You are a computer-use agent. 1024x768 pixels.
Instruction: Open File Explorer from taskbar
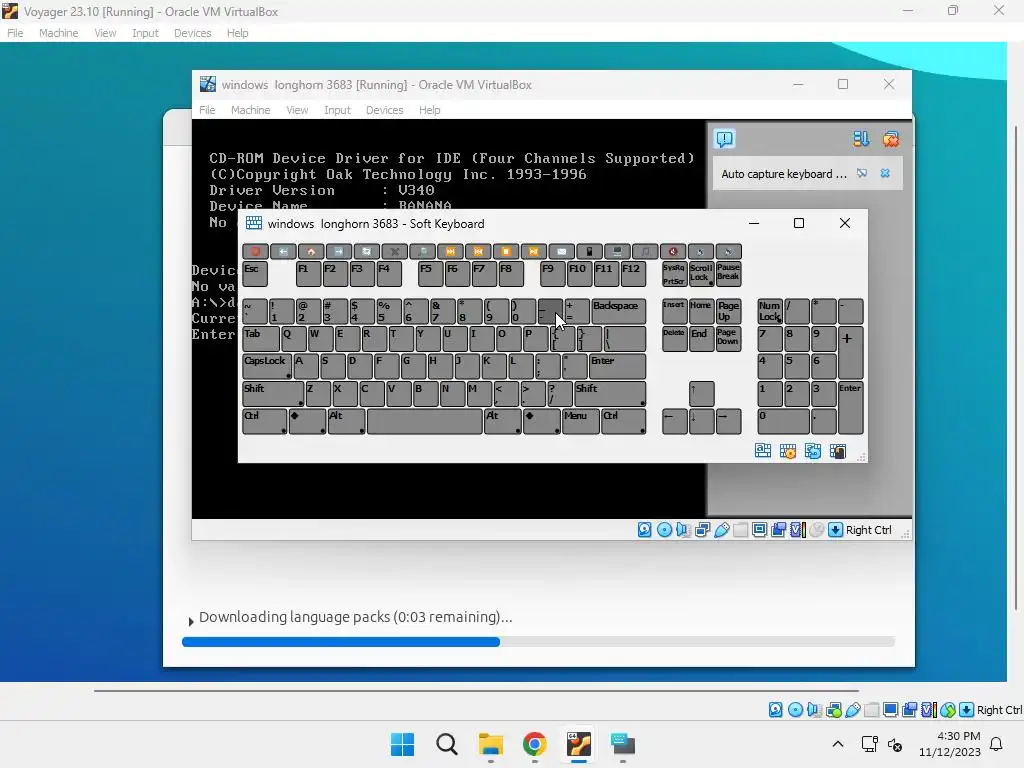(x=490, y=744)
